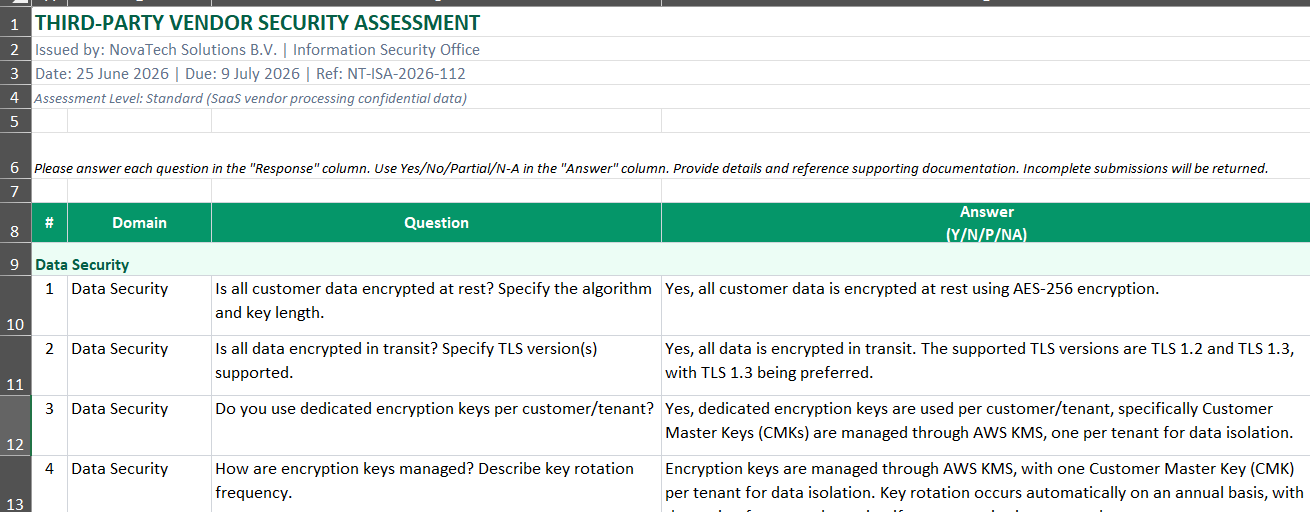
Task: Click the 'Assessment Level: Standard' cell
Action: [x=251, y=98]
